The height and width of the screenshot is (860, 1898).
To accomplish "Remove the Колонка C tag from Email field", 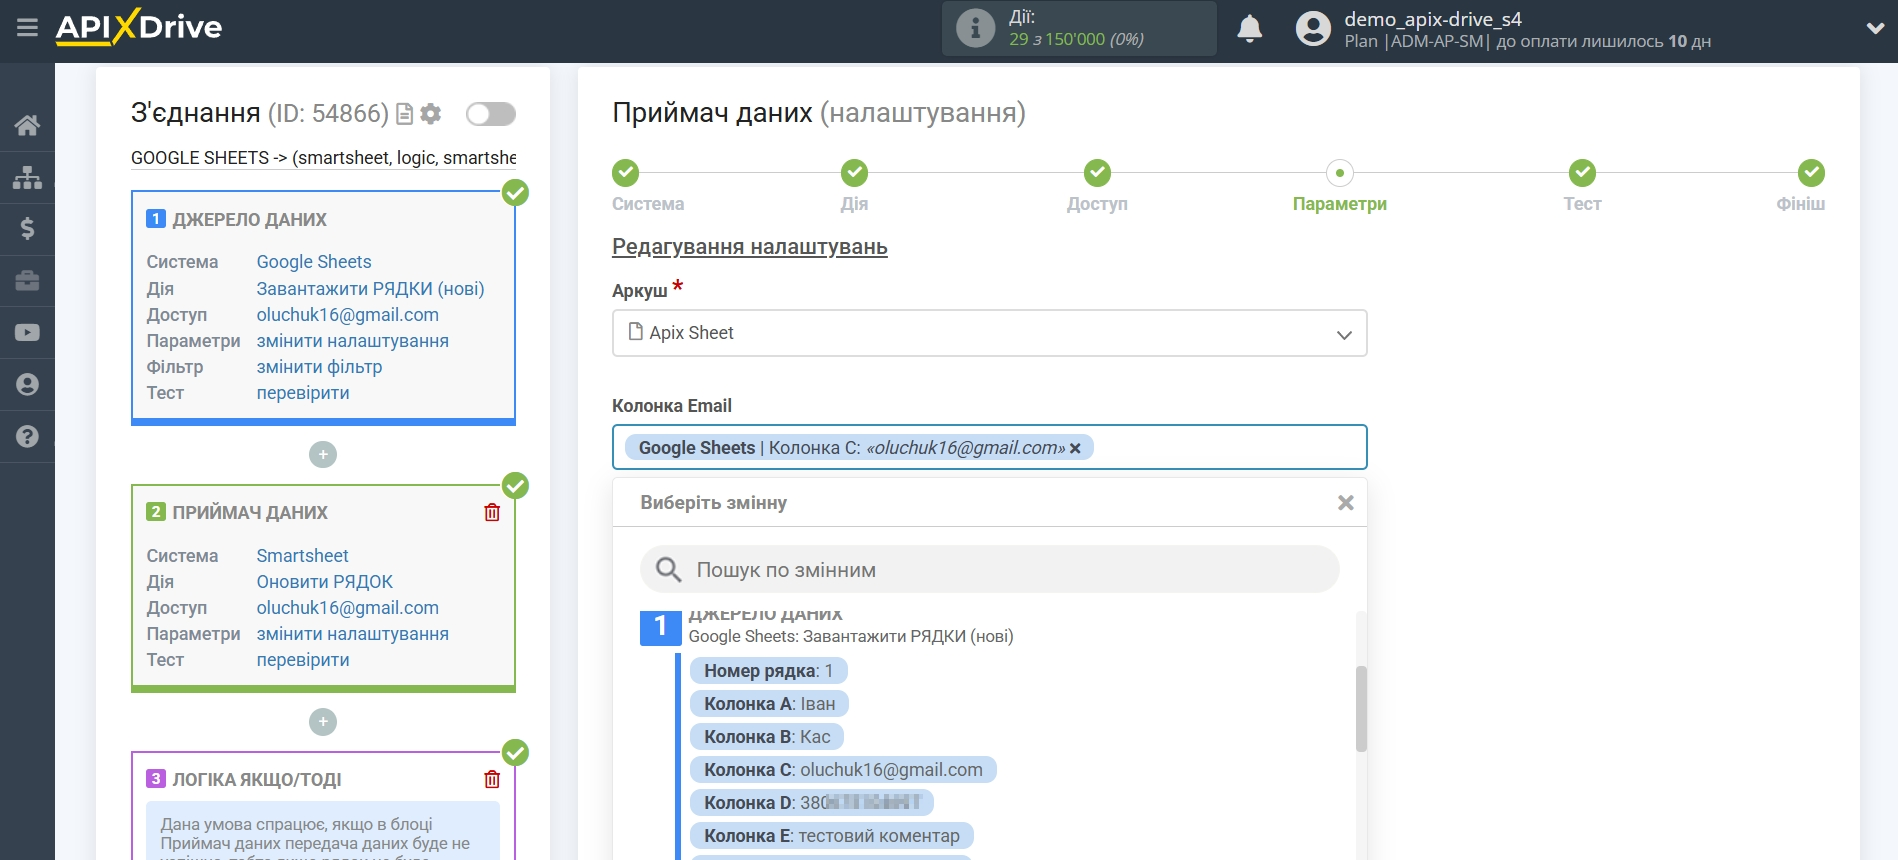I will pos(1075,449).
